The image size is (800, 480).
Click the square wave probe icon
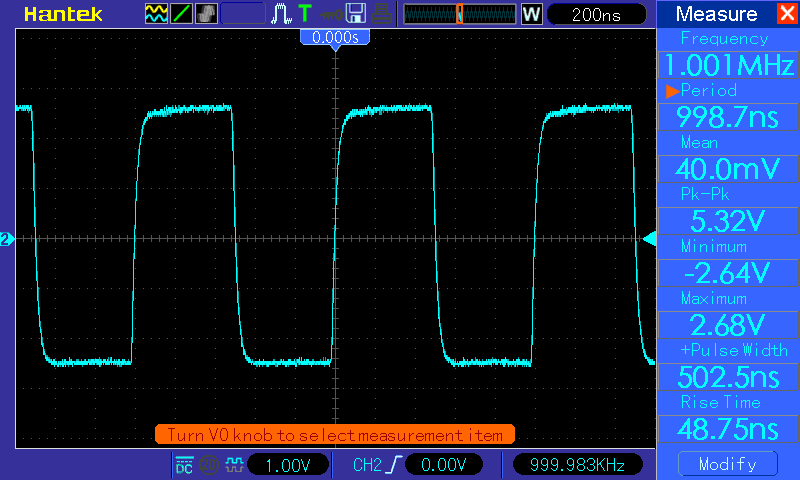[x=234, y=464]
